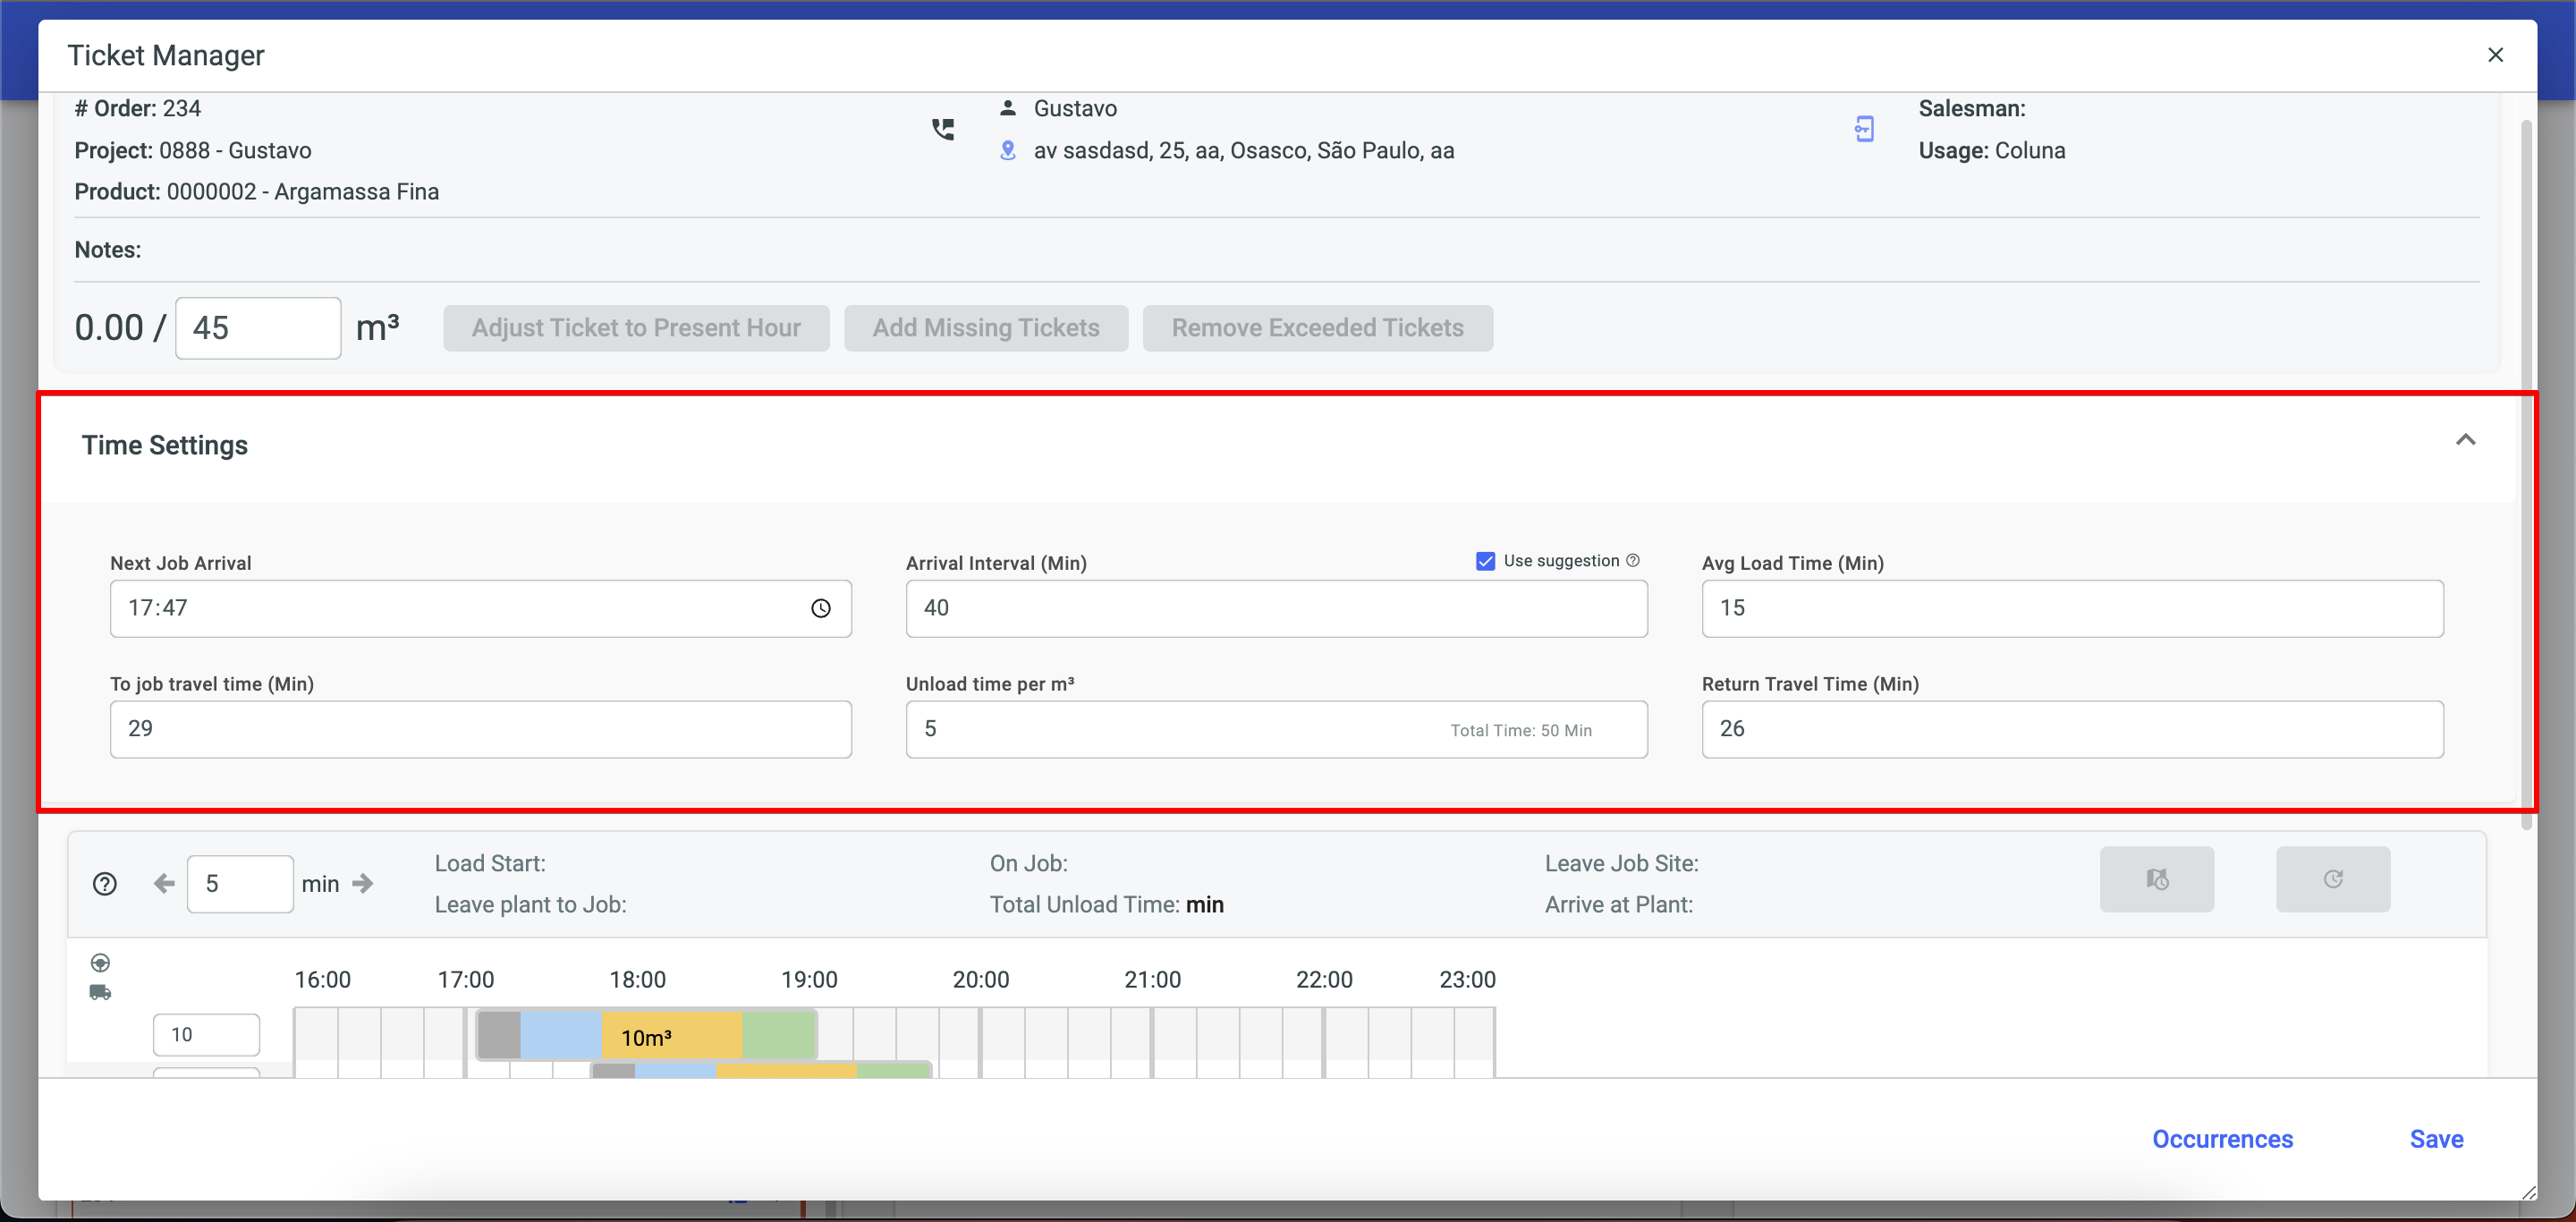
Task: Click the Return Travel Time field
Action: (2071, 729)
